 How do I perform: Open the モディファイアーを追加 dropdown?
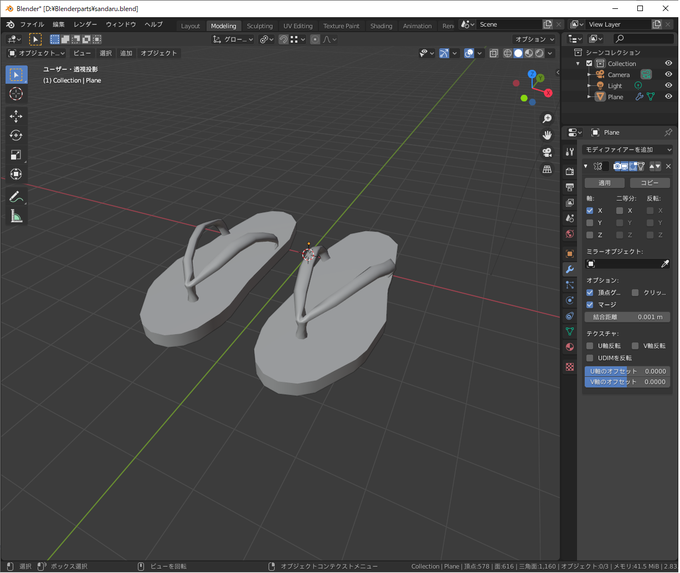[628, 150]
